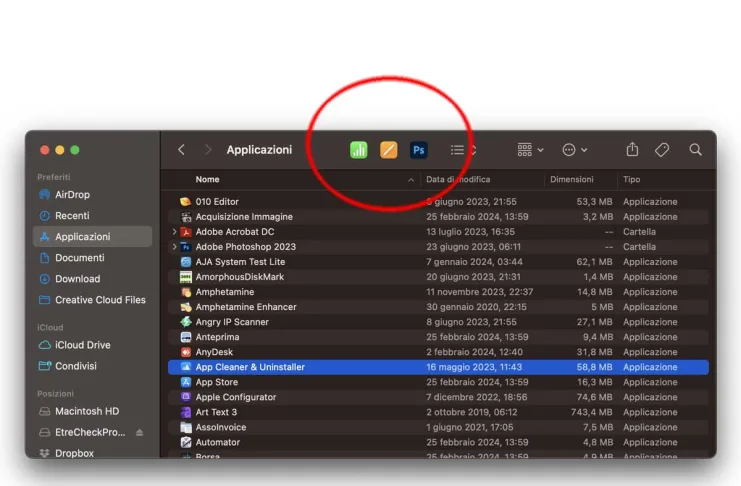Open Documenti in the sidebar
This screenshot has height=486, width=741.
point(93,258)
